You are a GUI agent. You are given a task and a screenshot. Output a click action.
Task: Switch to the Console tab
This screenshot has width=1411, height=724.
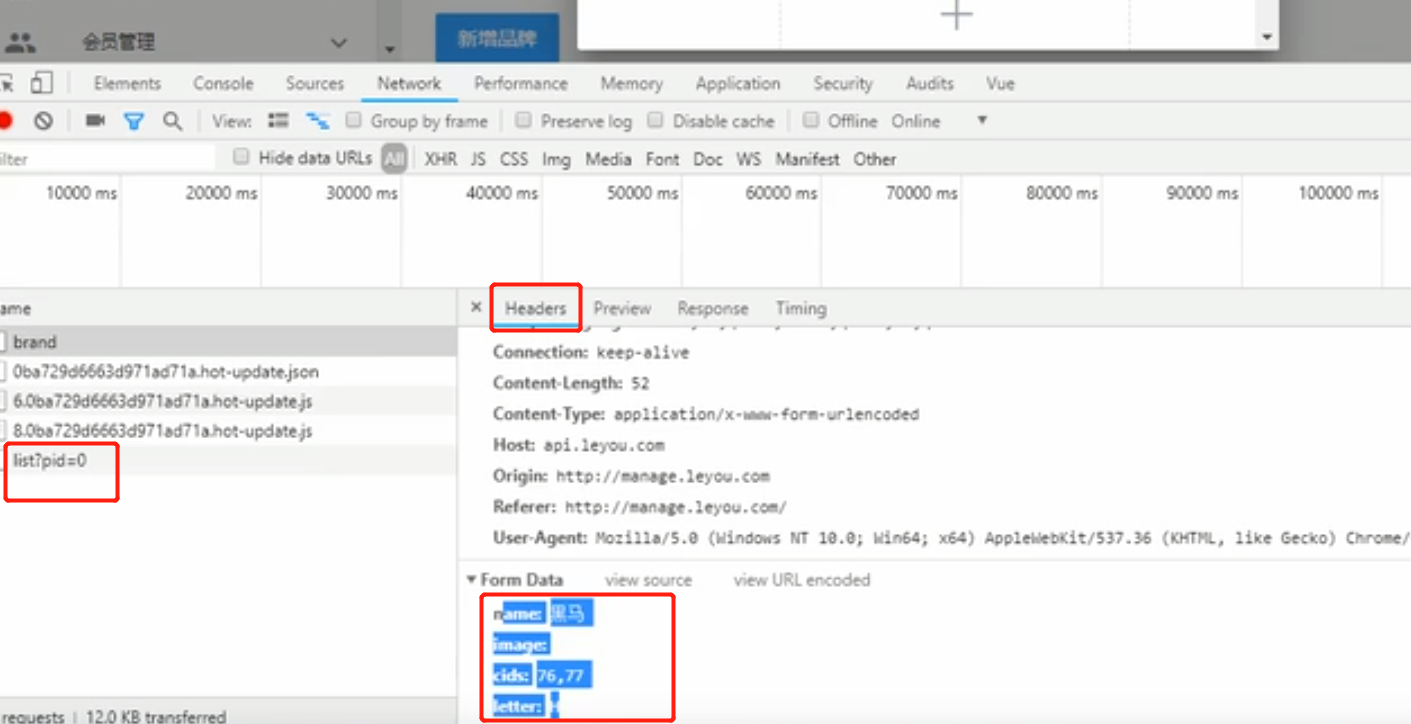[223, 84]
